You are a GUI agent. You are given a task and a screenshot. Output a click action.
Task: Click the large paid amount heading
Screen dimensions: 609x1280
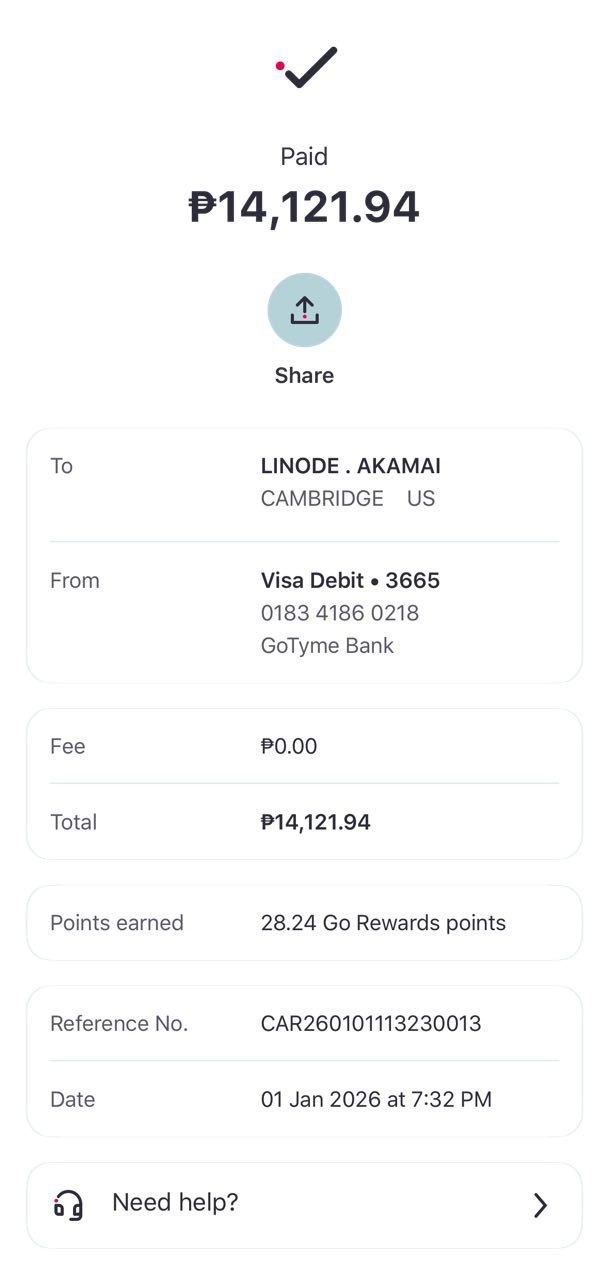[304, 207]
